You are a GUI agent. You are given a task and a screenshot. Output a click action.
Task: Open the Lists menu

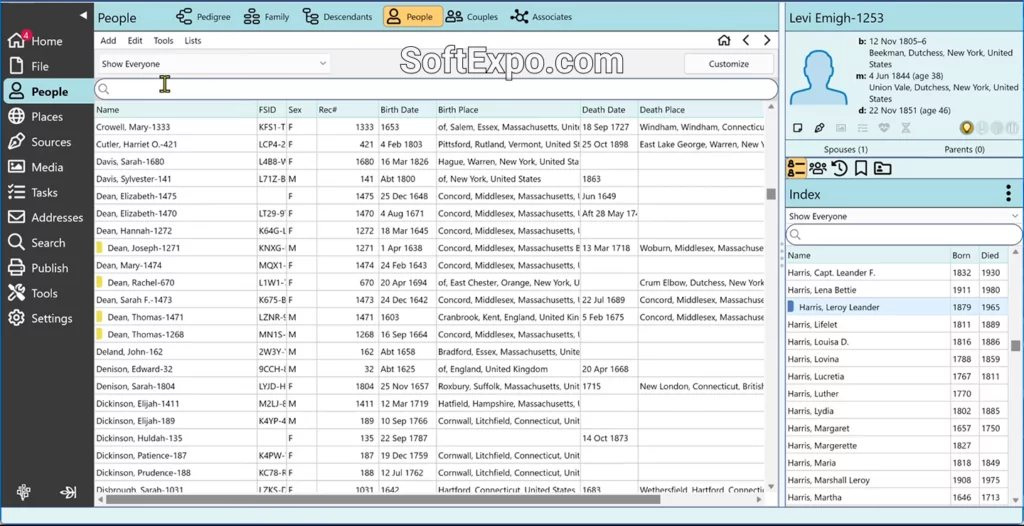tap(193, 41)
